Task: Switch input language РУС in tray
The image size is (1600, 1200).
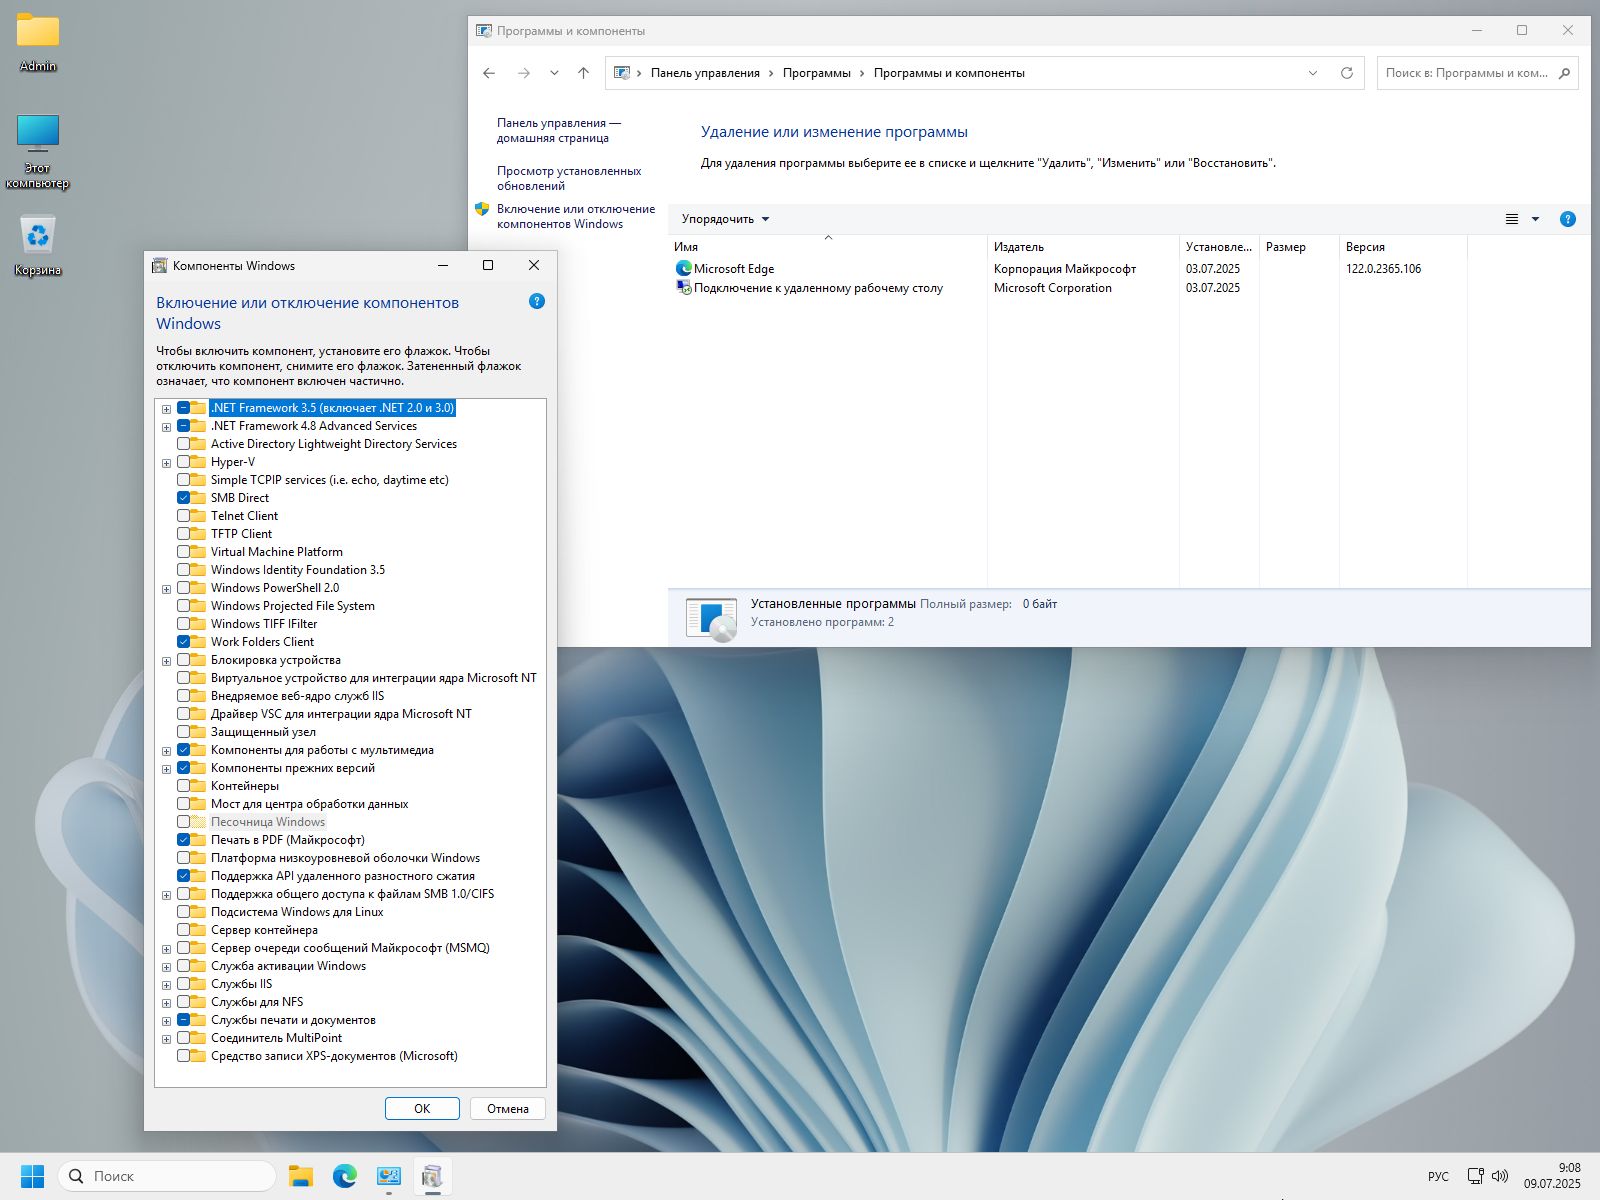Action: tap(1438, 1176)
